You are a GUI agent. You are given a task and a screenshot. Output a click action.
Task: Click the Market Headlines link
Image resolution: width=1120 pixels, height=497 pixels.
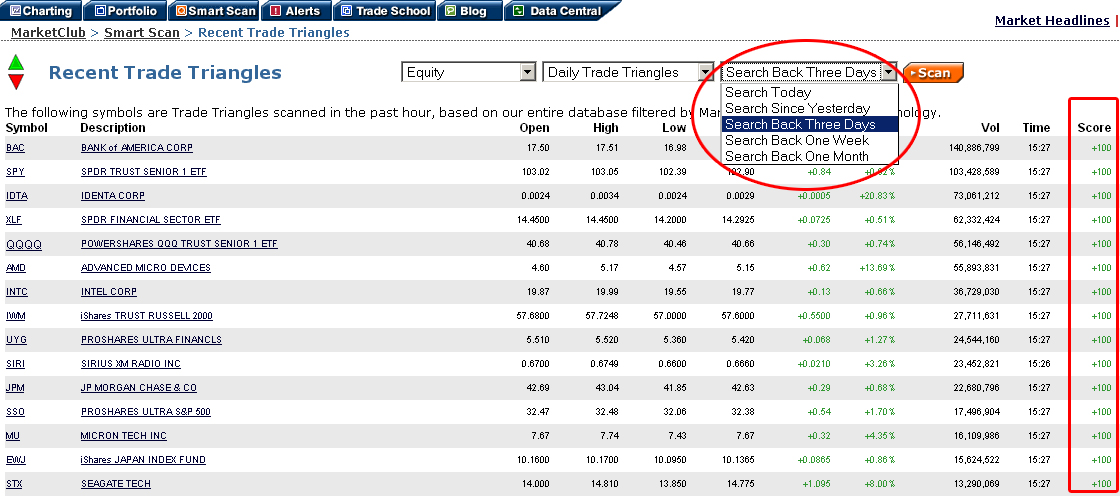tap(1051, 21)
